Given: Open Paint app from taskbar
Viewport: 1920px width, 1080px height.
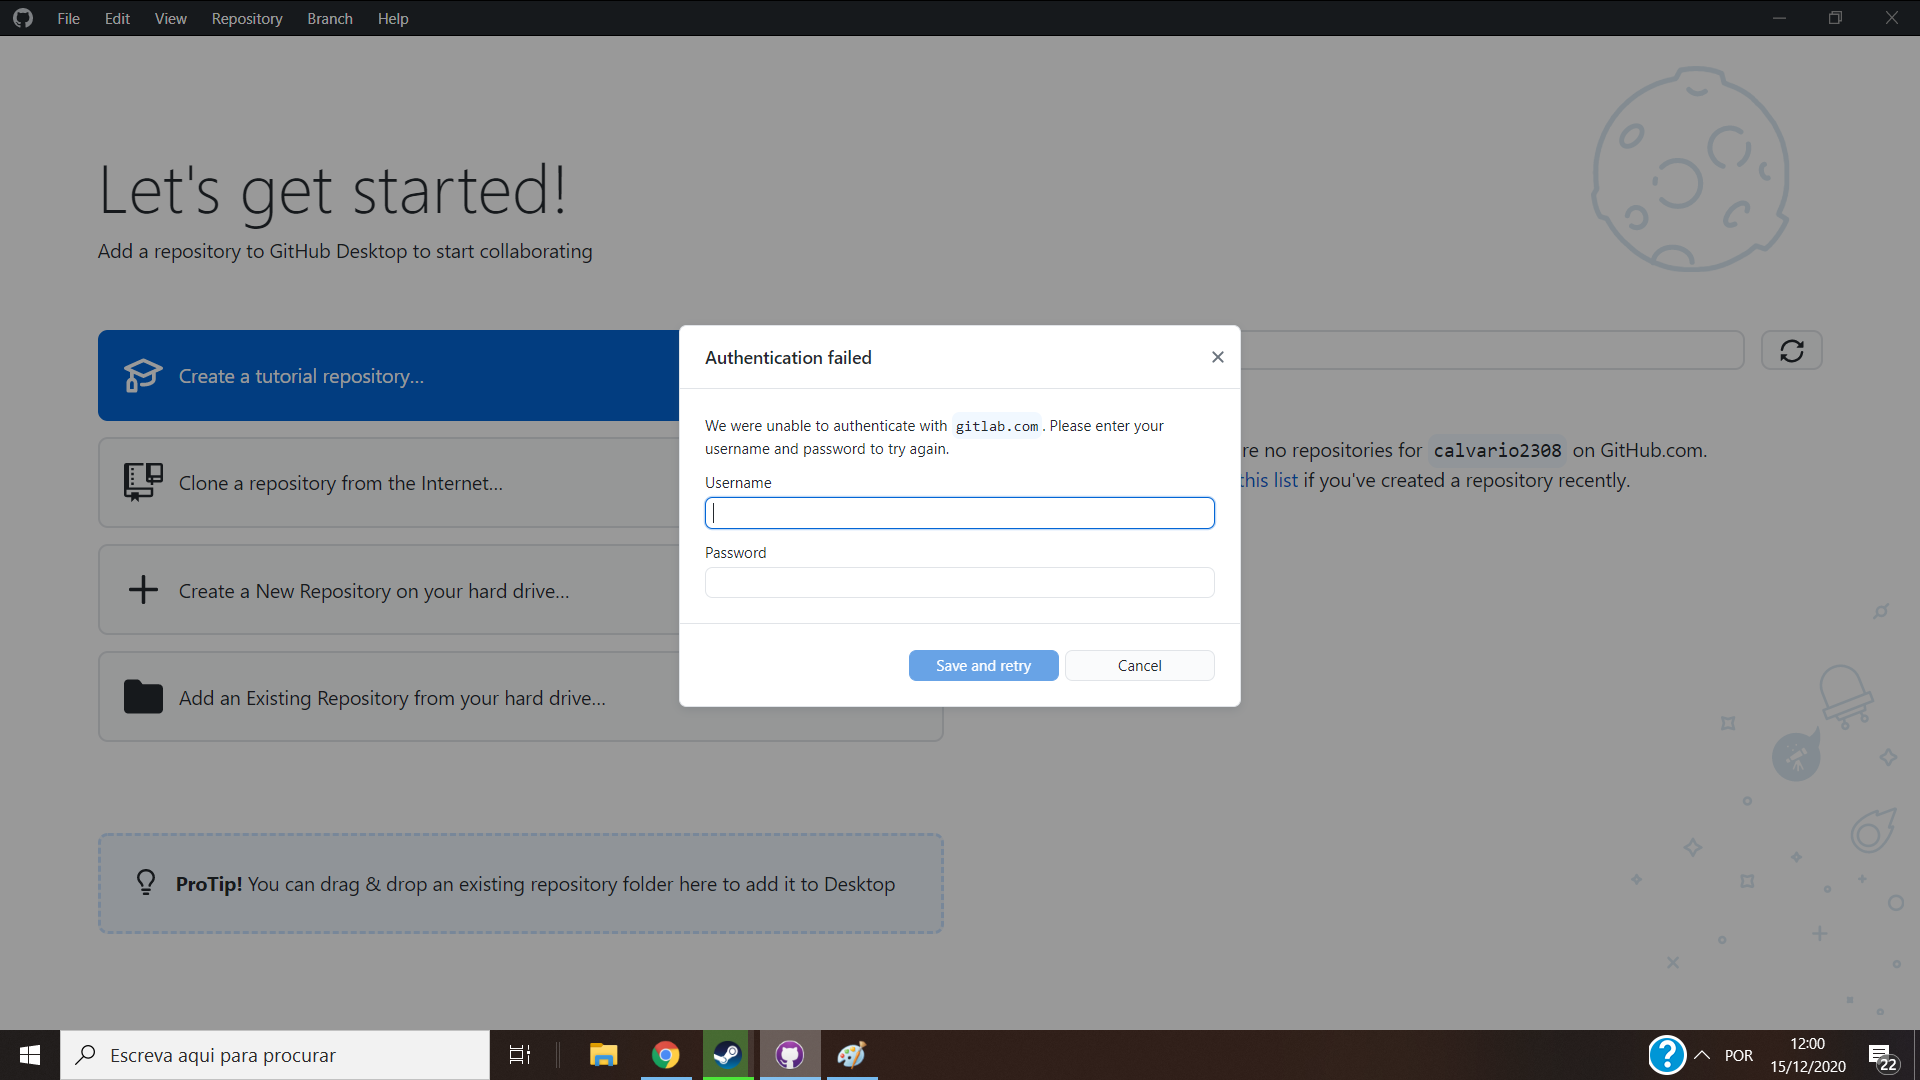Looking at the screenshot, I should 852,1055.
